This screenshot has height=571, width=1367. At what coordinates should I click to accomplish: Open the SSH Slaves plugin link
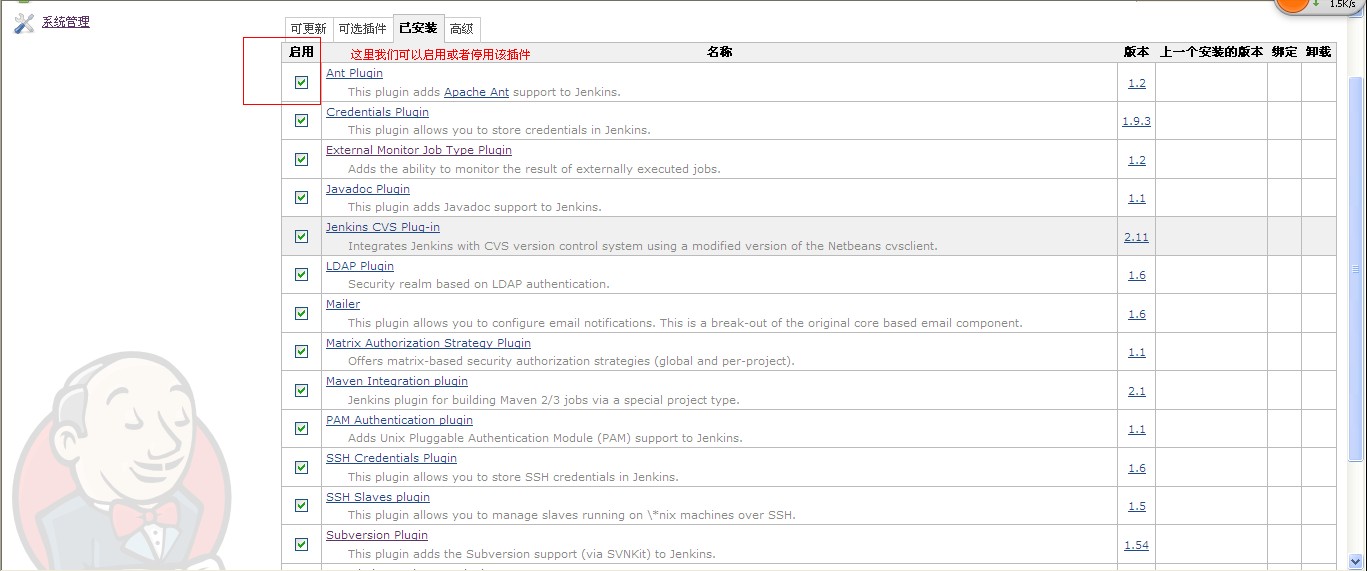(x=378, y=497)
